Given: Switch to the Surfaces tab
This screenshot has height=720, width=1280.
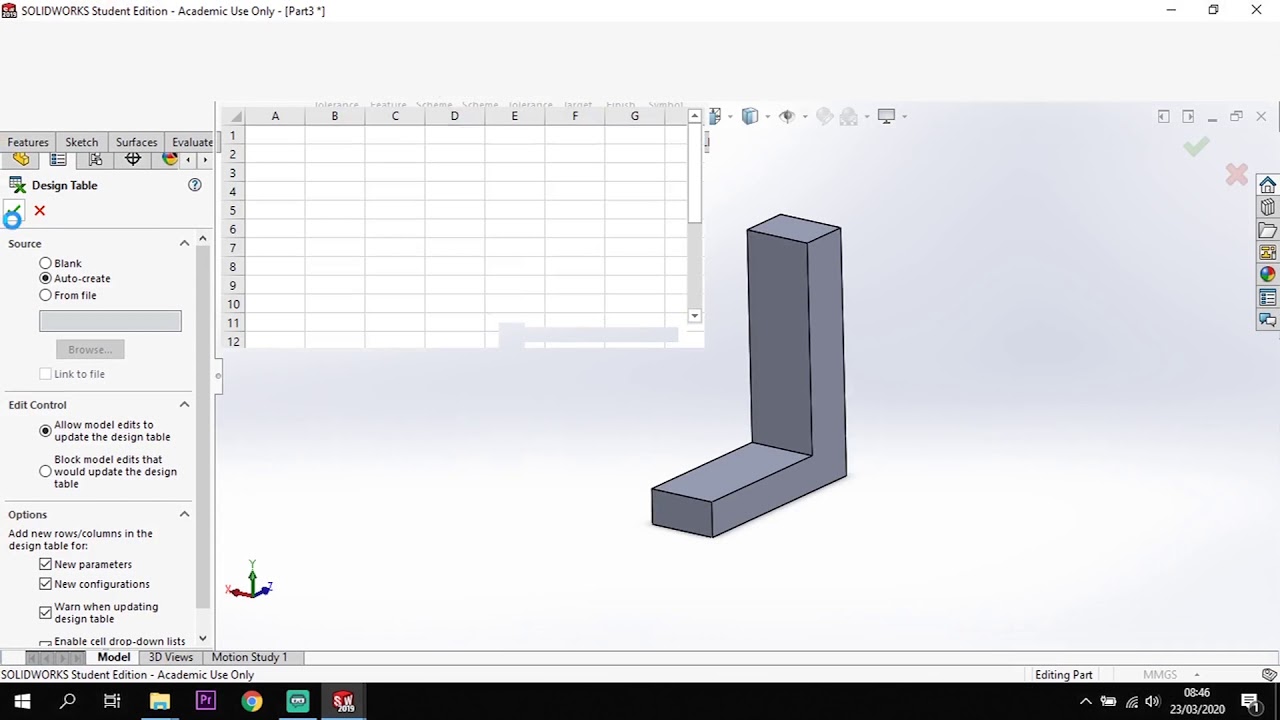Looking at the screenshot, I should [x=136, y=142].
